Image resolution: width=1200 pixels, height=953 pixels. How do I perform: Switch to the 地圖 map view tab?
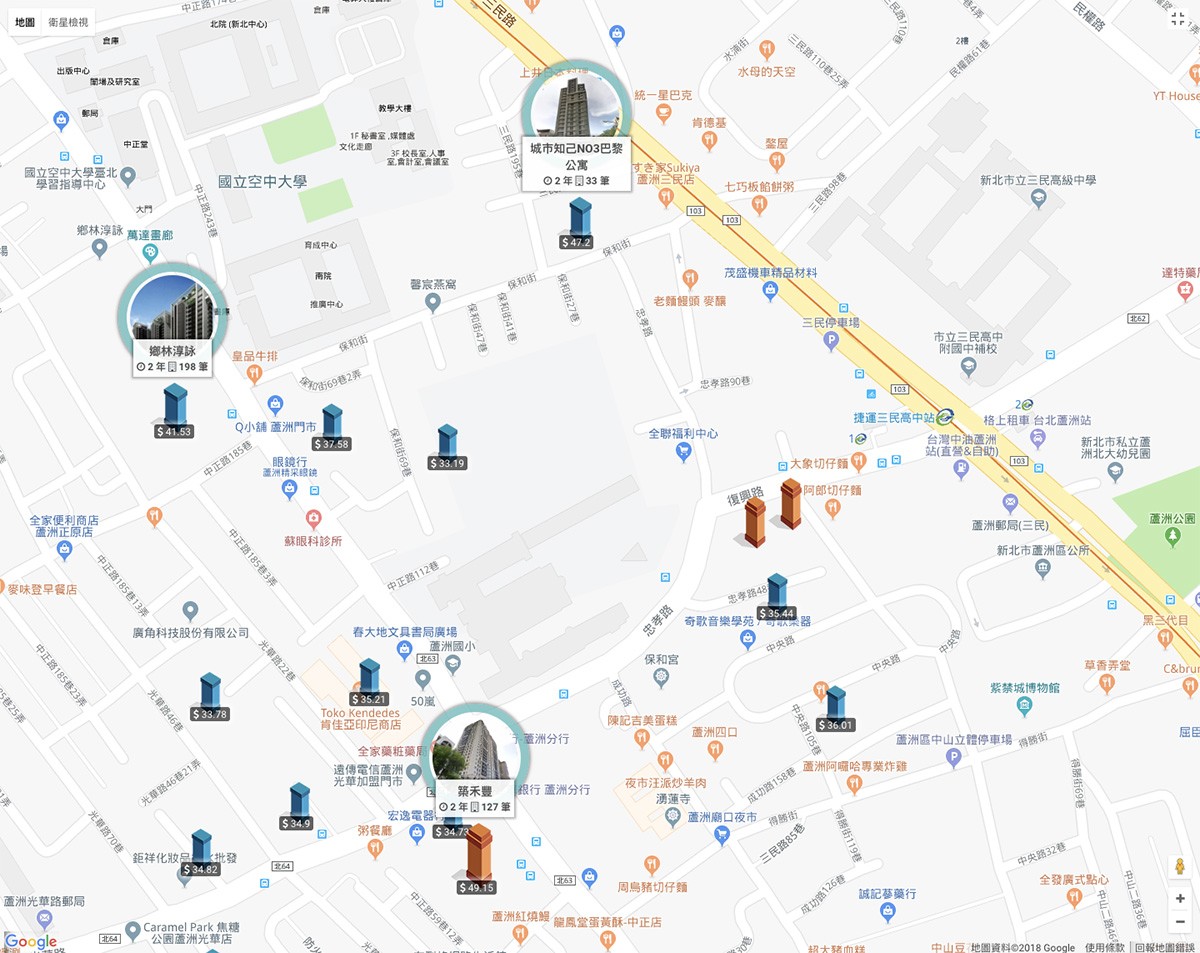25,22
